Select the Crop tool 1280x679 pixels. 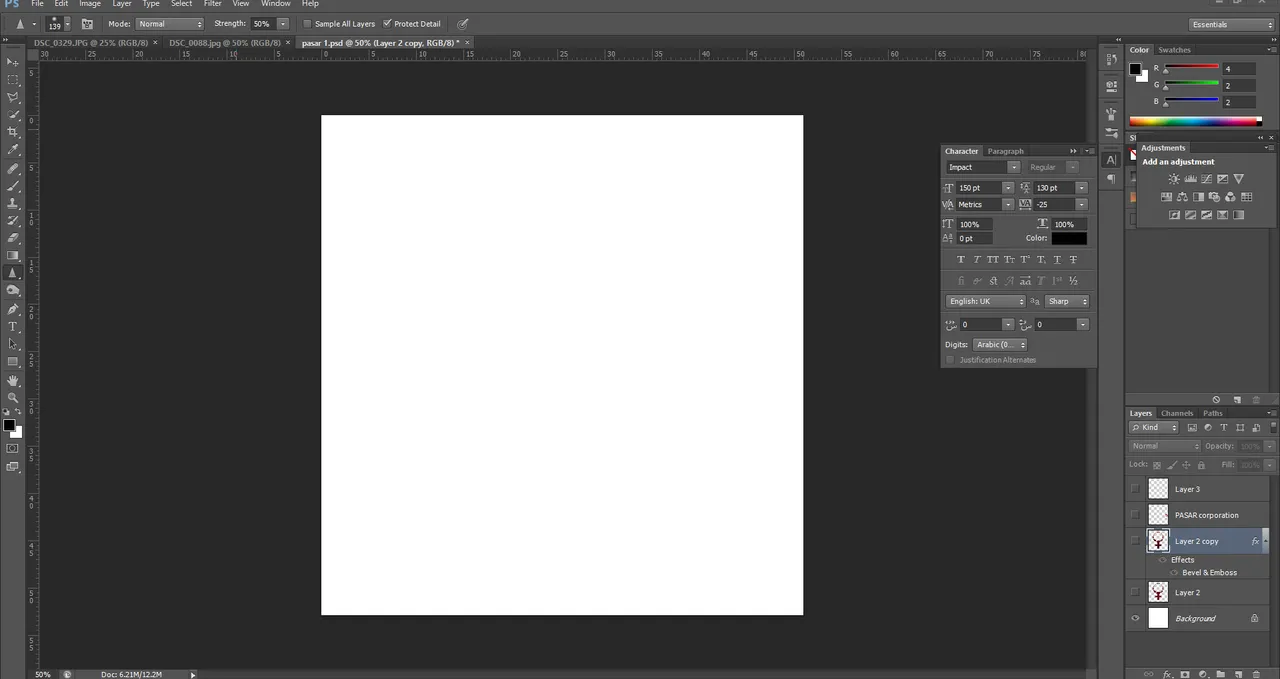(x=13, y=132)
